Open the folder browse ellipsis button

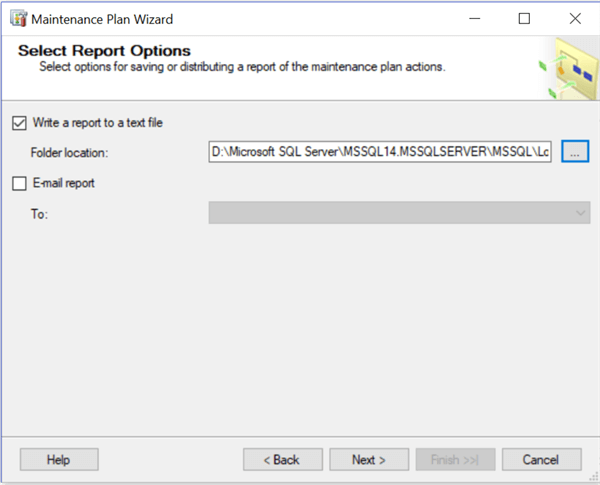(575, 152)
